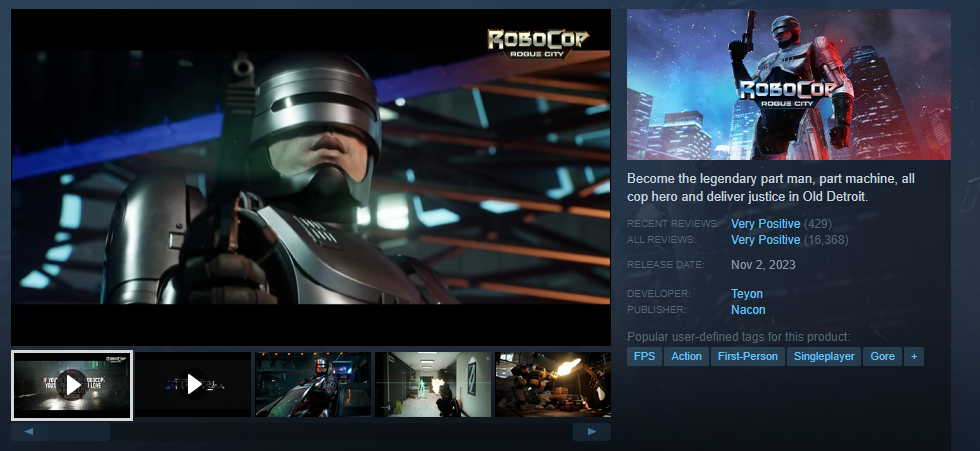
Task: Open the Gore tag
Action: [x=882, y=356]
